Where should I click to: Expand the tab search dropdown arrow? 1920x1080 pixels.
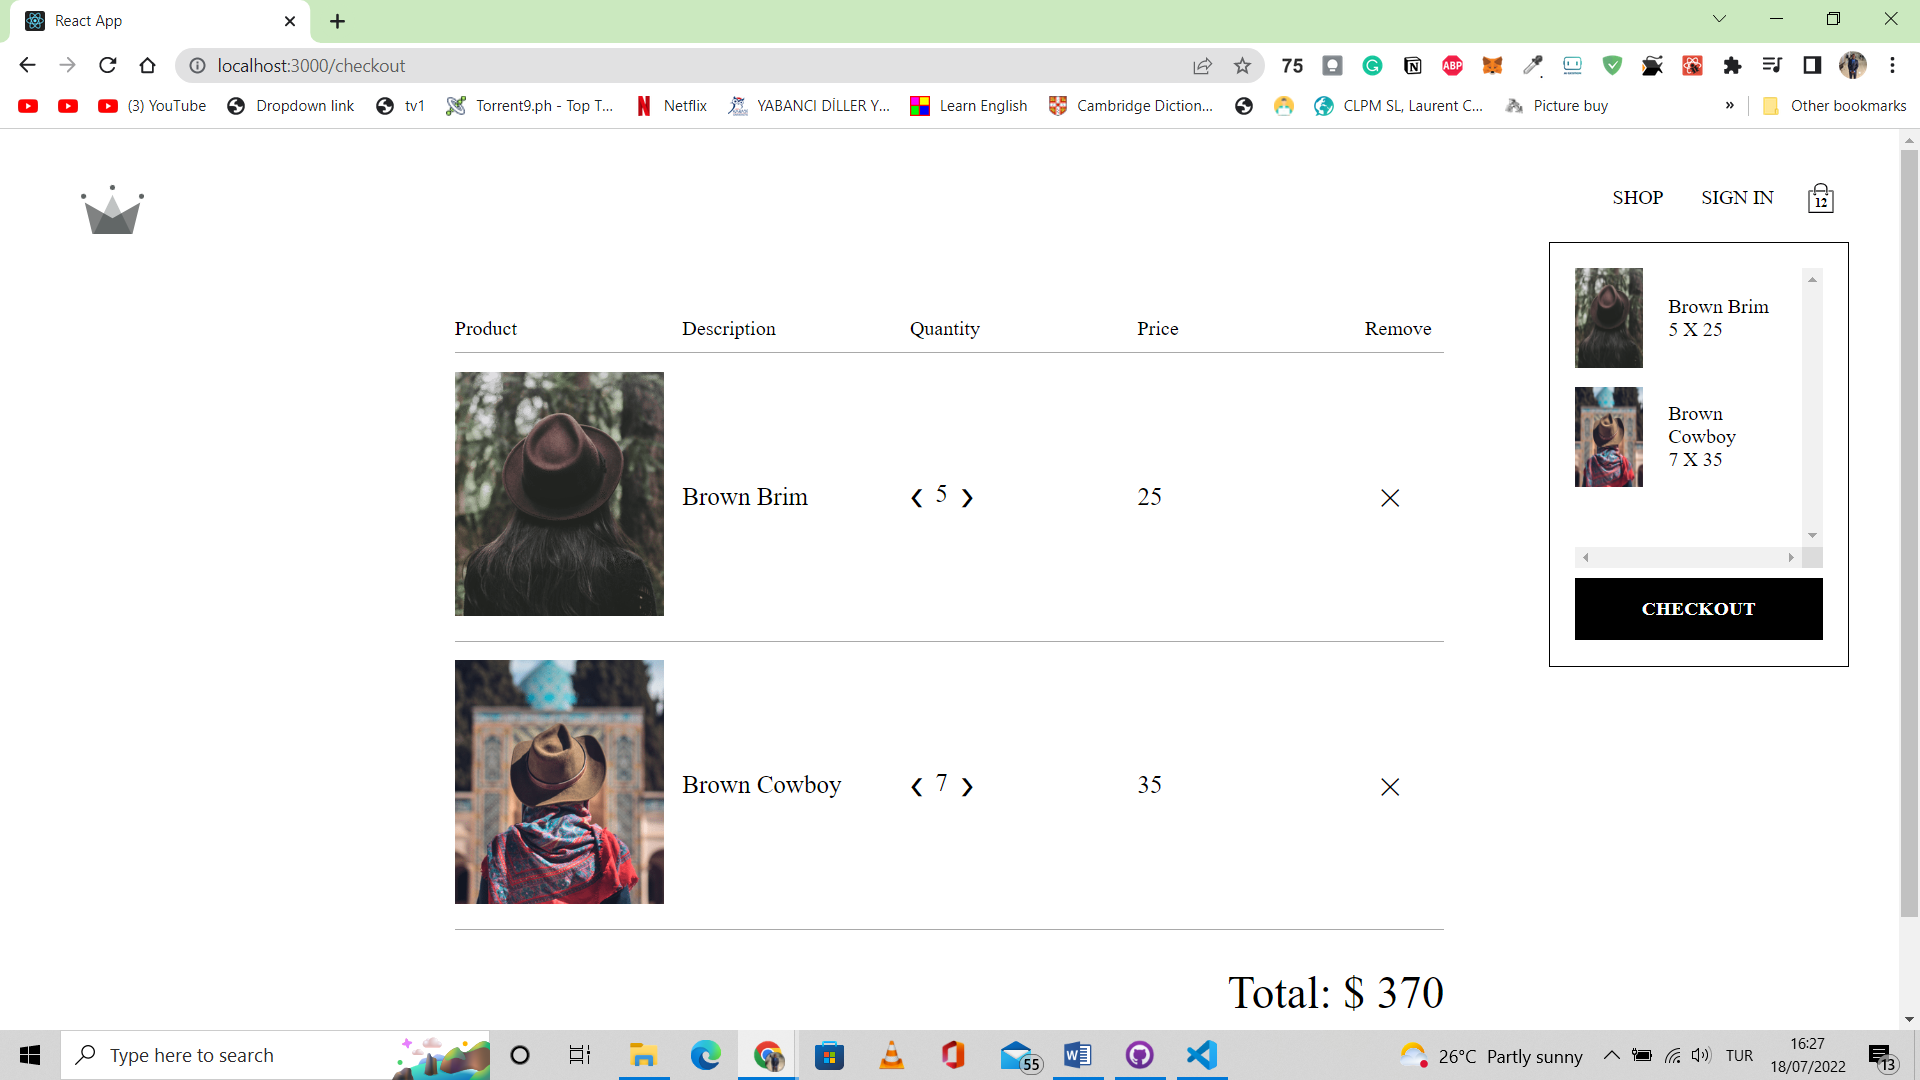pyautogui.click(x=1719, y=19)
